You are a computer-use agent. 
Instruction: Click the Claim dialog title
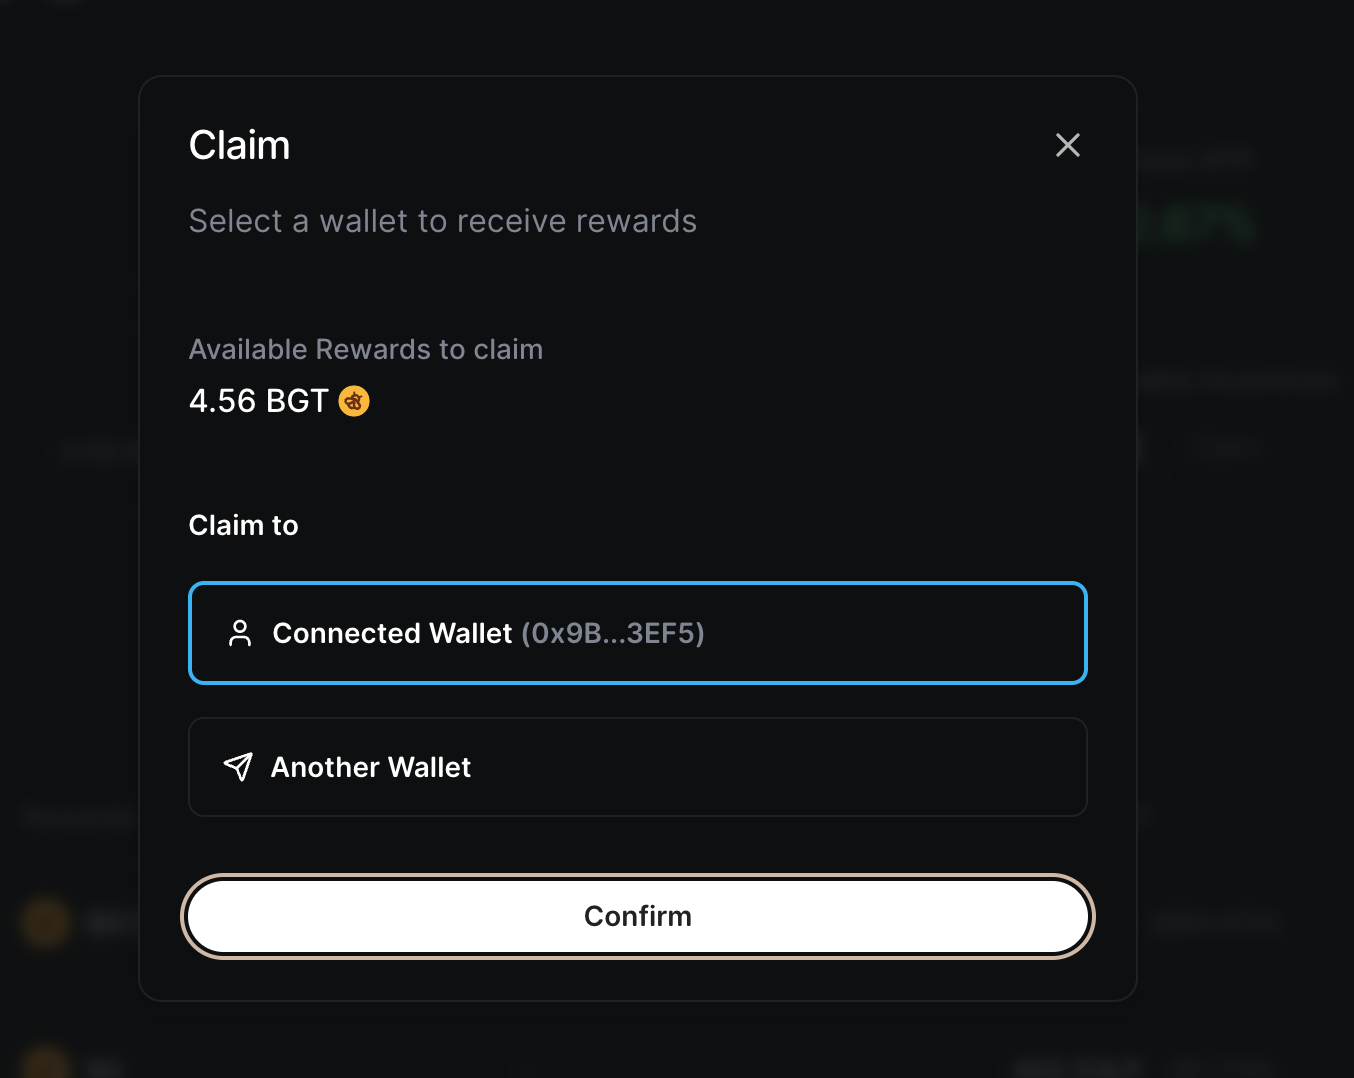point(239,145)
